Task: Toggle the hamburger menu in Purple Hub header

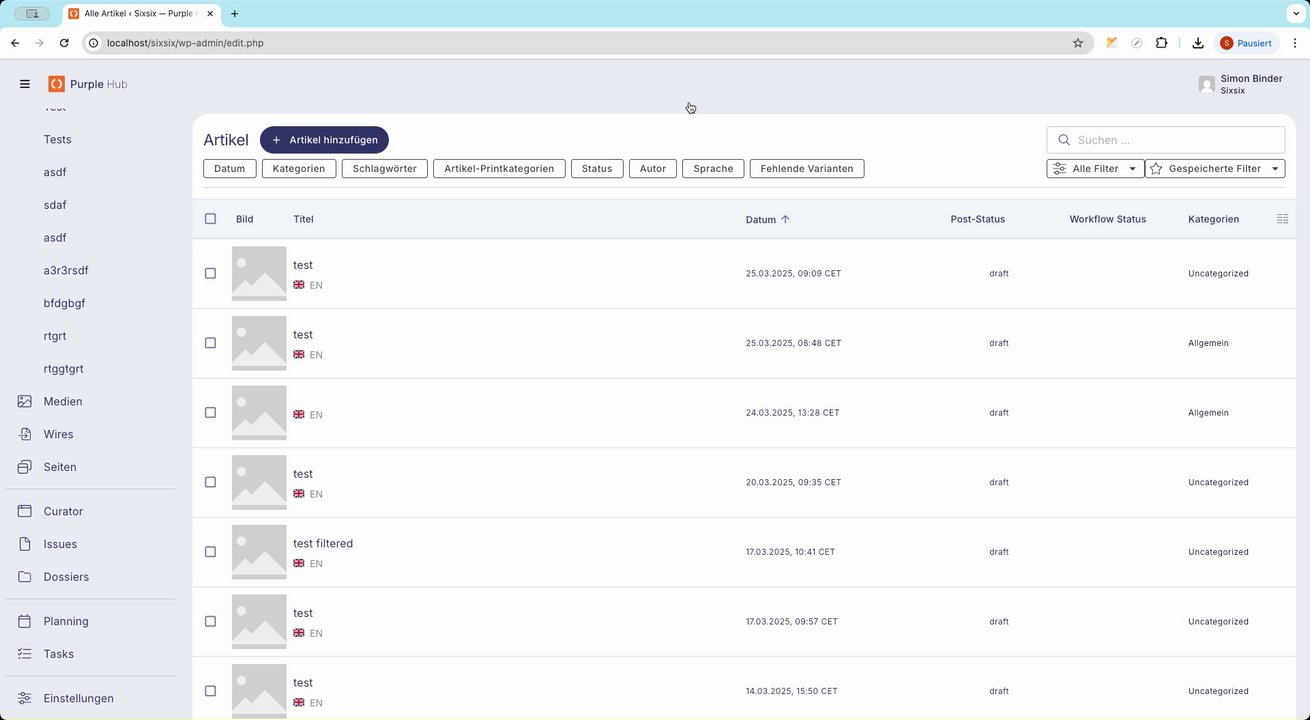Action: 25,84
